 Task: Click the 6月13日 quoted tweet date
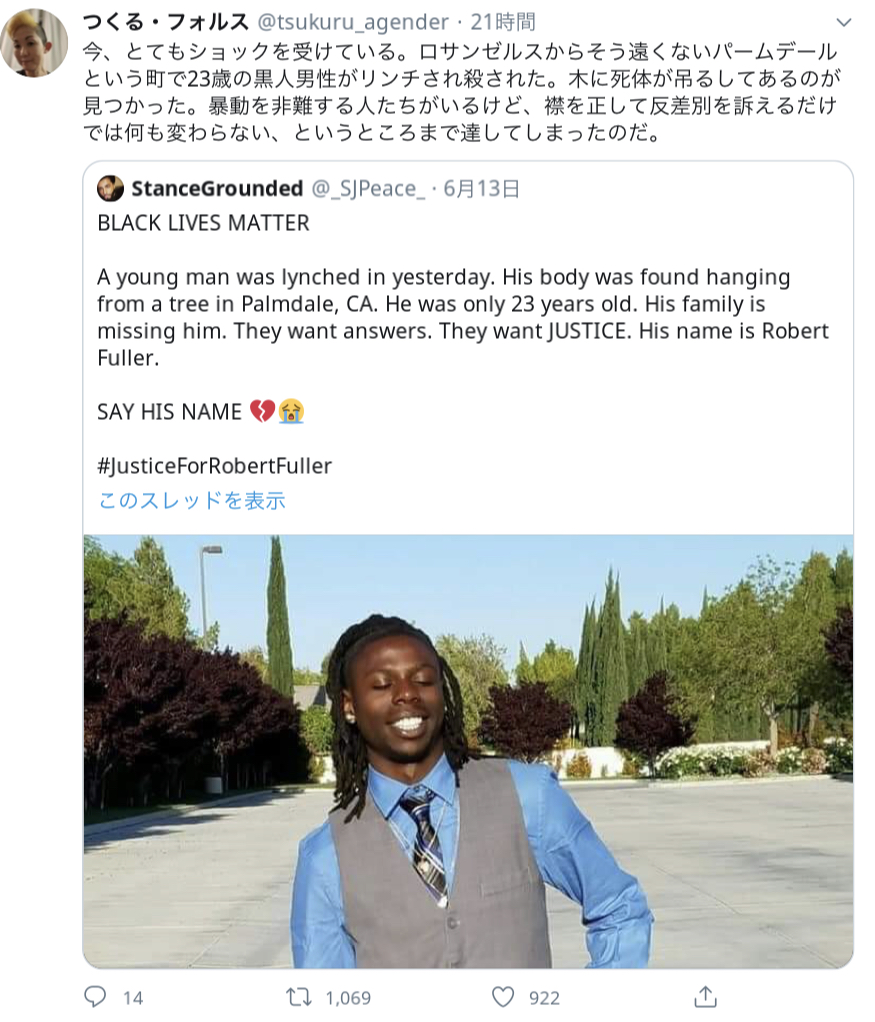point(481,188)
